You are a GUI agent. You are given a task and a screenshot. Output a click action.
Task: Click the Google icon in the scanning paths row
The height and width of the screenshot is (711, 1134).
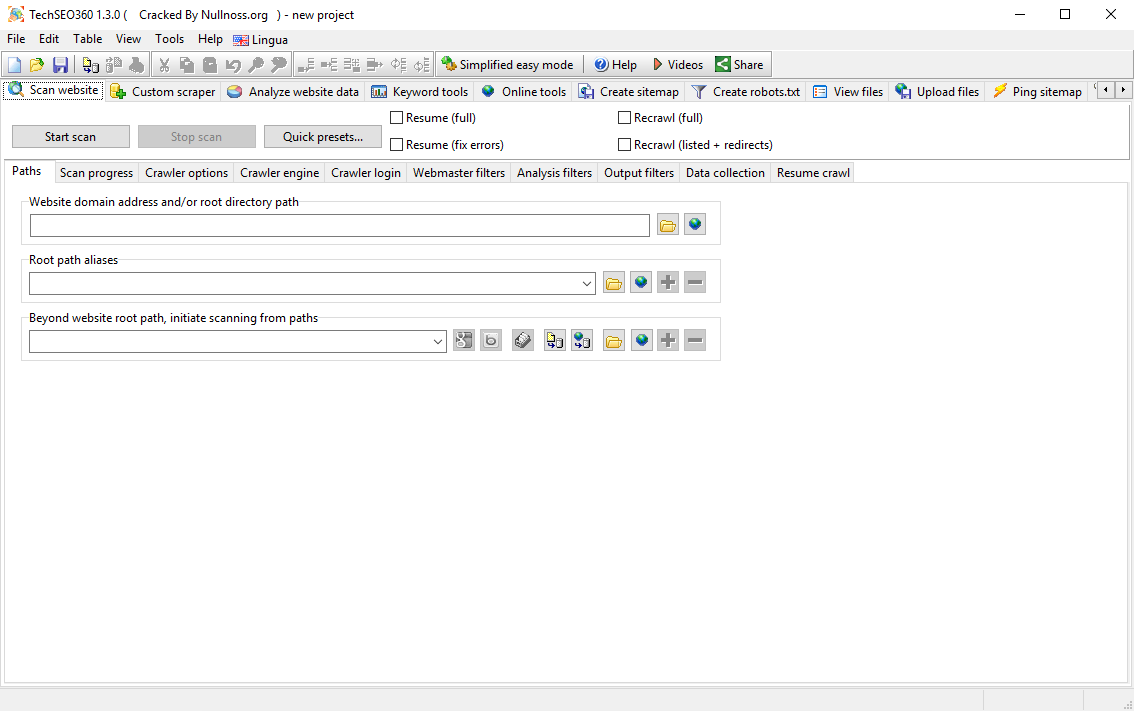(x=464, y=340)
